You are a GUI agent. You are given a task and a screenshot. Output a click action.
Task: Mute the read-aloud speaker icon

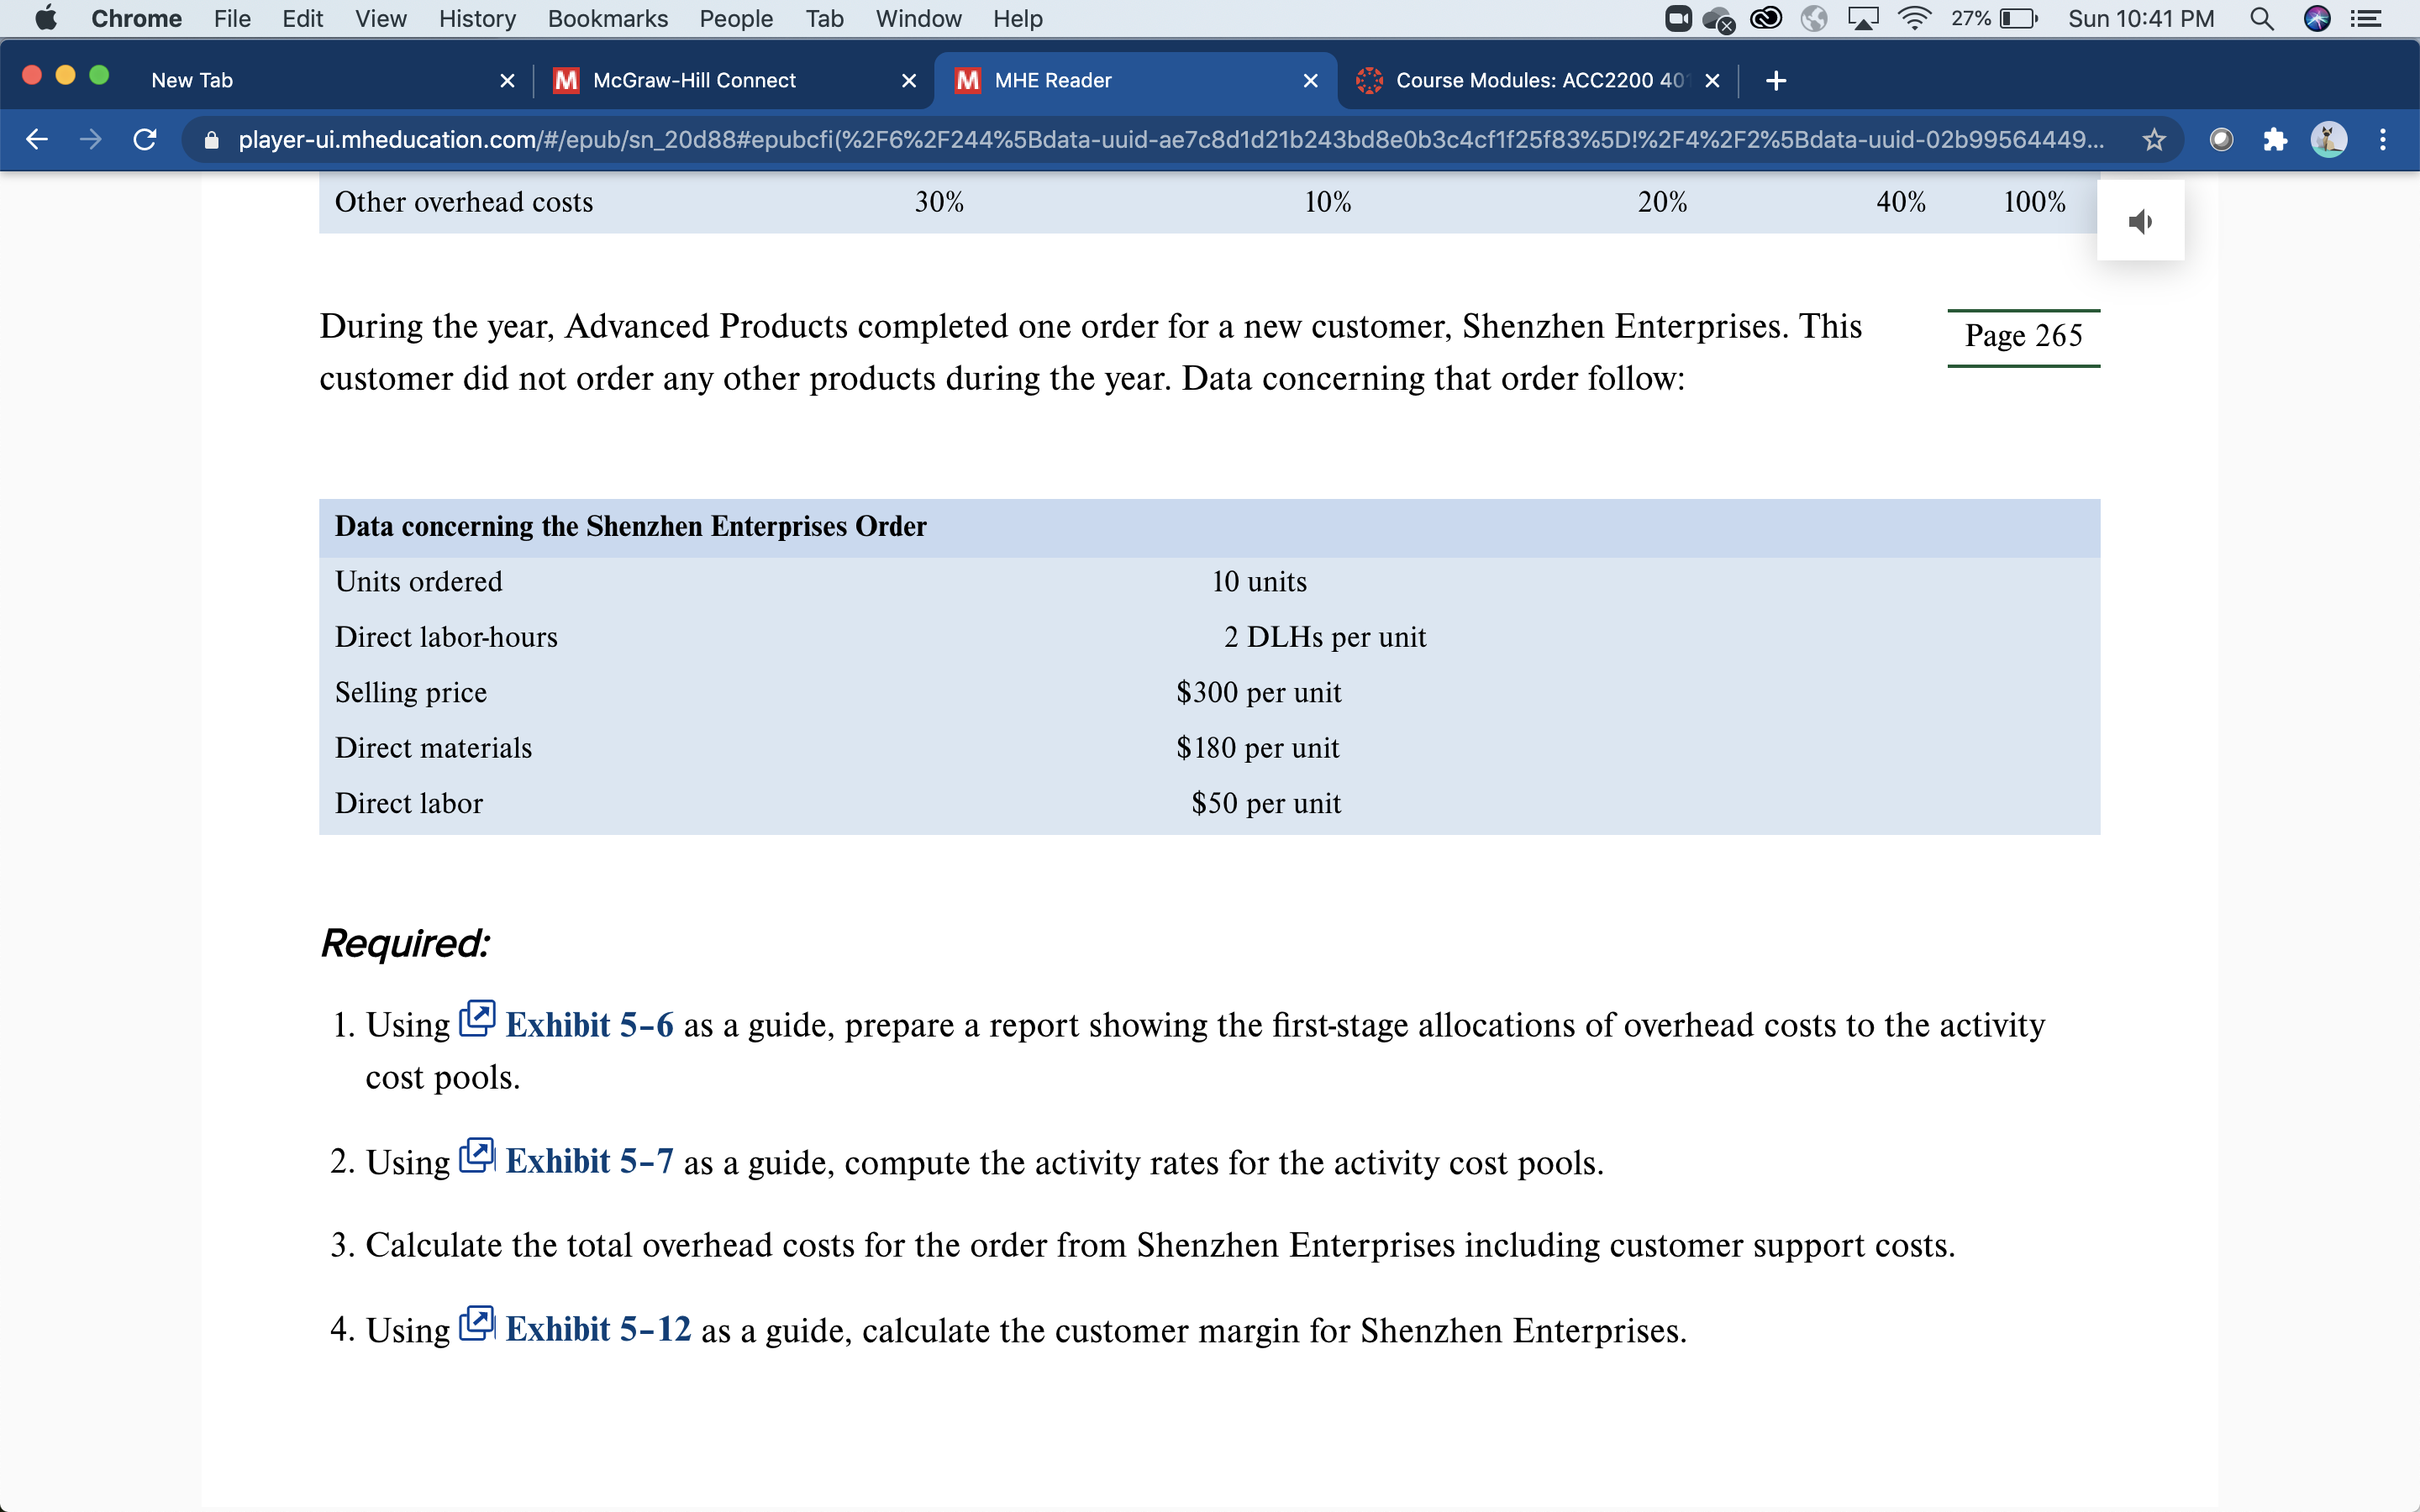coord(2141,220)
